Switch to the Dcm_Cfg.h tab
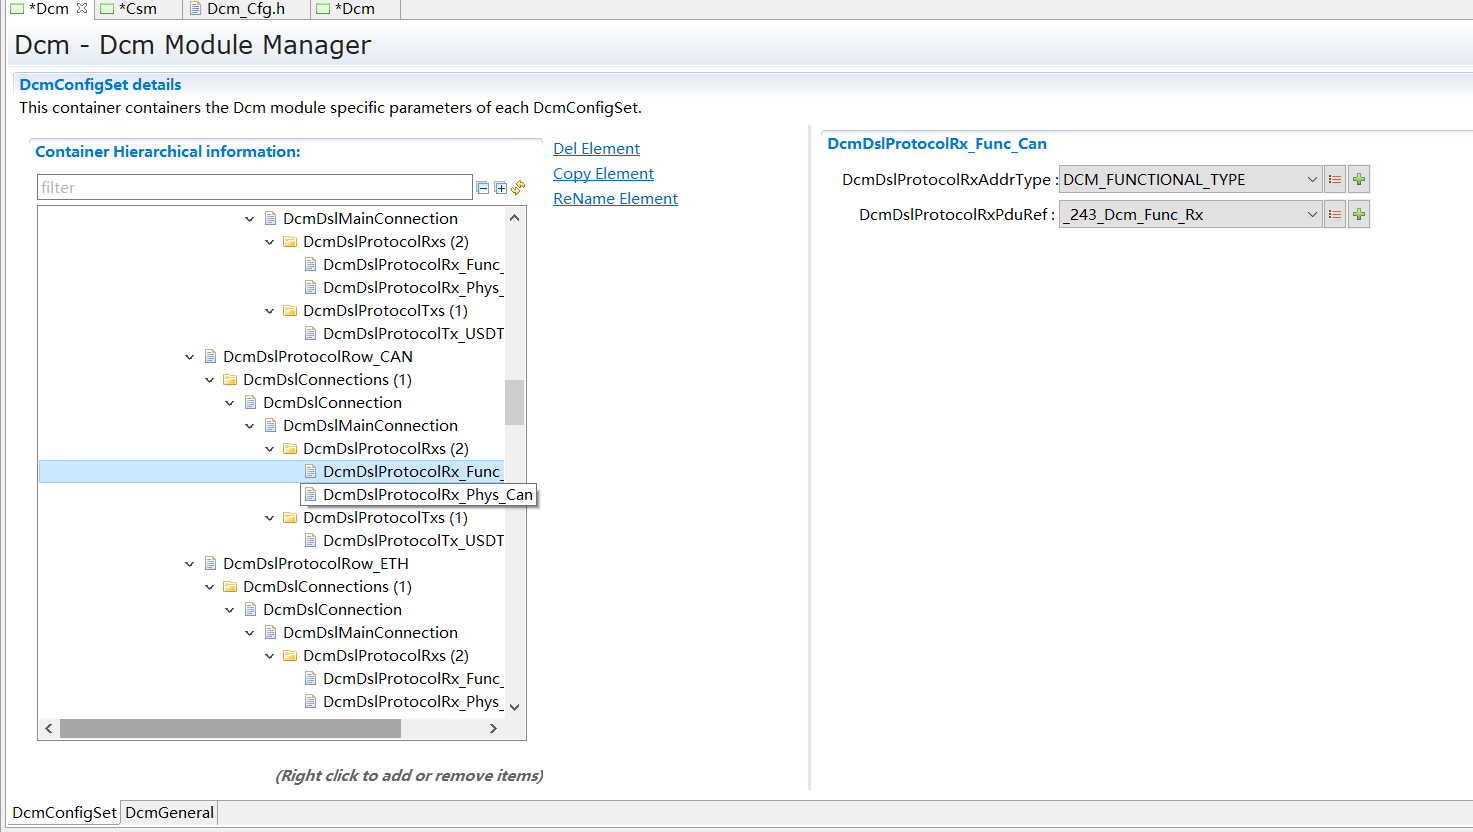Viewport: 1473px width, 832px height. click(x=245, y=9)
